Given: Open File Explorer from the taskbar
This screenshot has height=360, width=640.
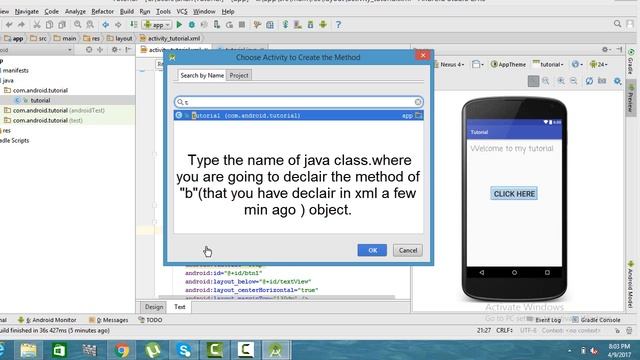Looking at the screenshot, I should pos(28,350).
